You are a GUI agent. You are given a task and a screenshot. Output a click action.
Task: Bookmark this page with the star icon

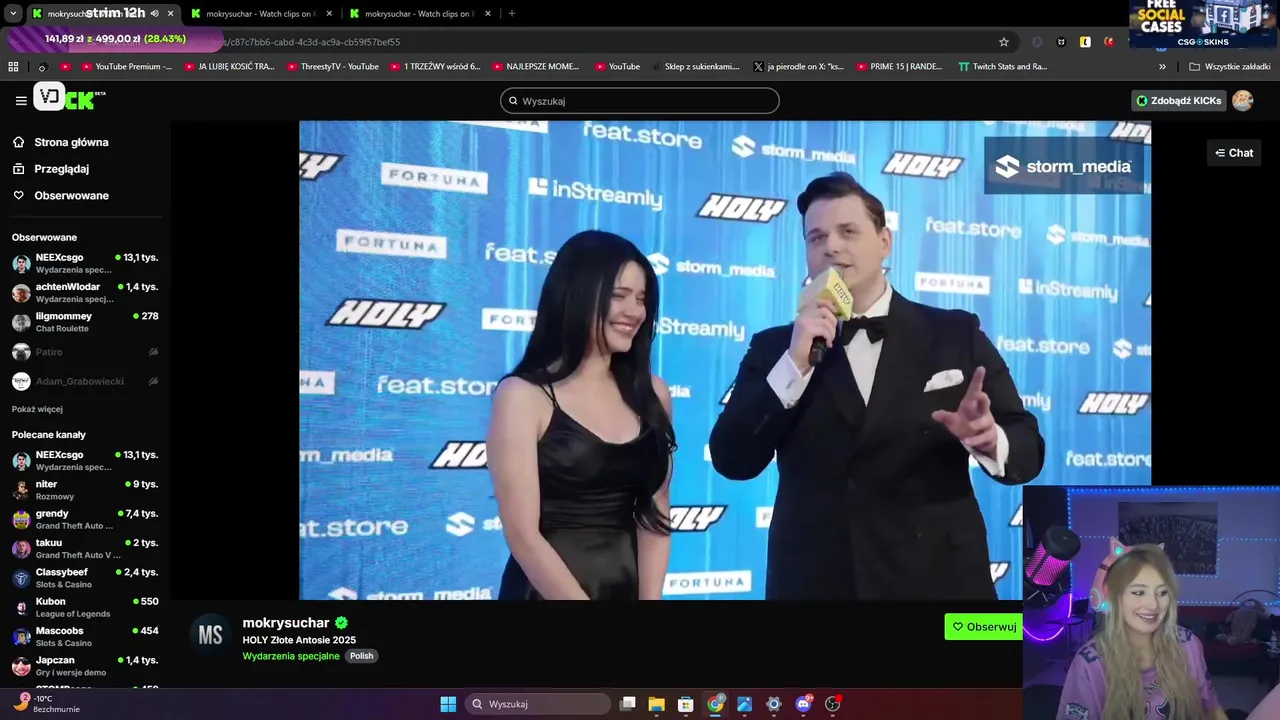pyautogui.click(x=1004, y=42)
